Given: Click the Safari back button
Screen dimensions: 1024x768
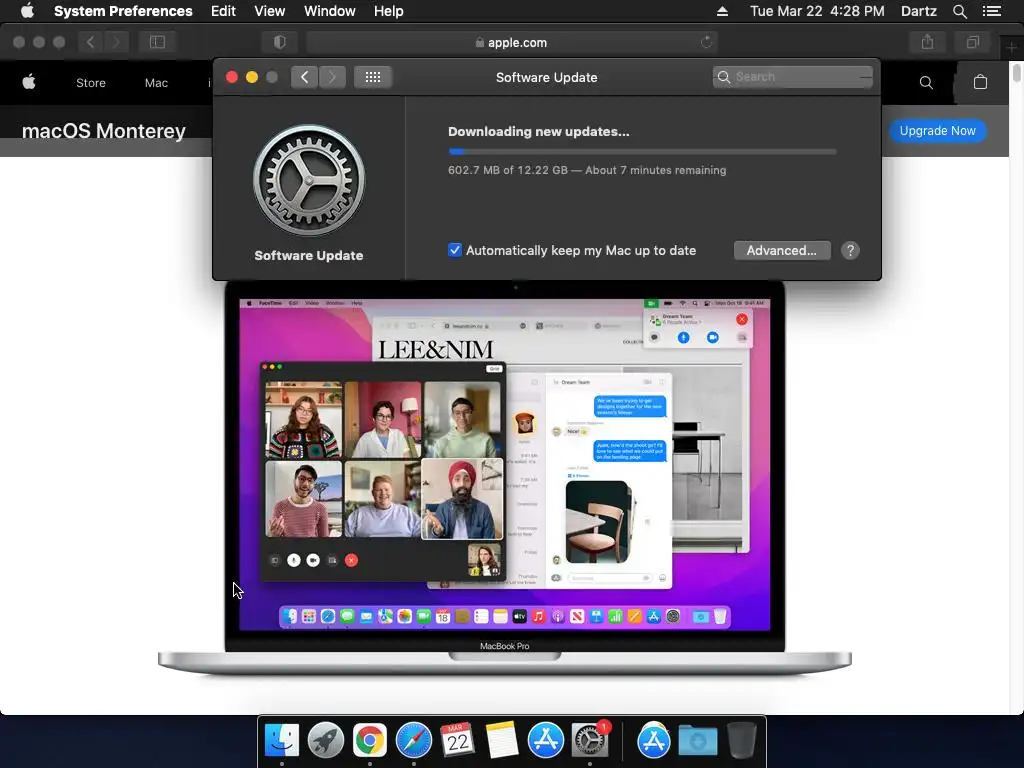Looking at the screenshot, I should coord(90,42).
